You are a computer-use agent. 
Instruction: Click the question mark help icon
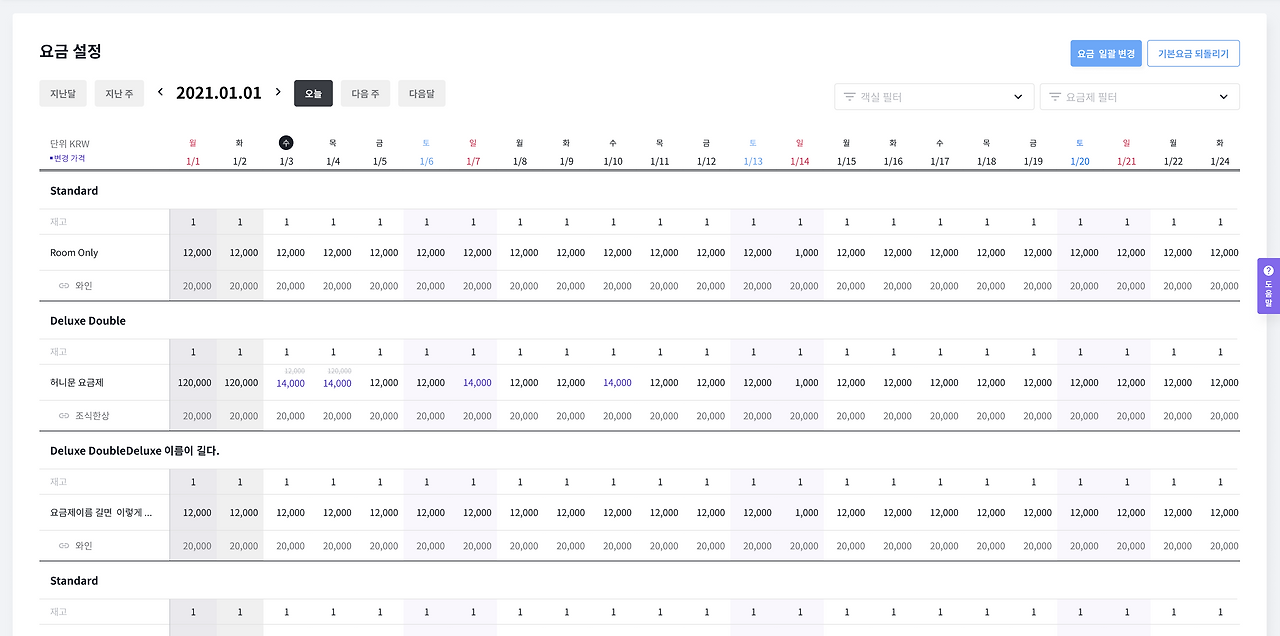(1269, 270)
